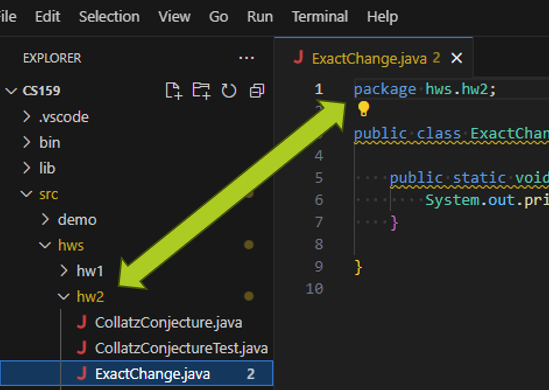Click the magenta closing brace on line 7

394,223
